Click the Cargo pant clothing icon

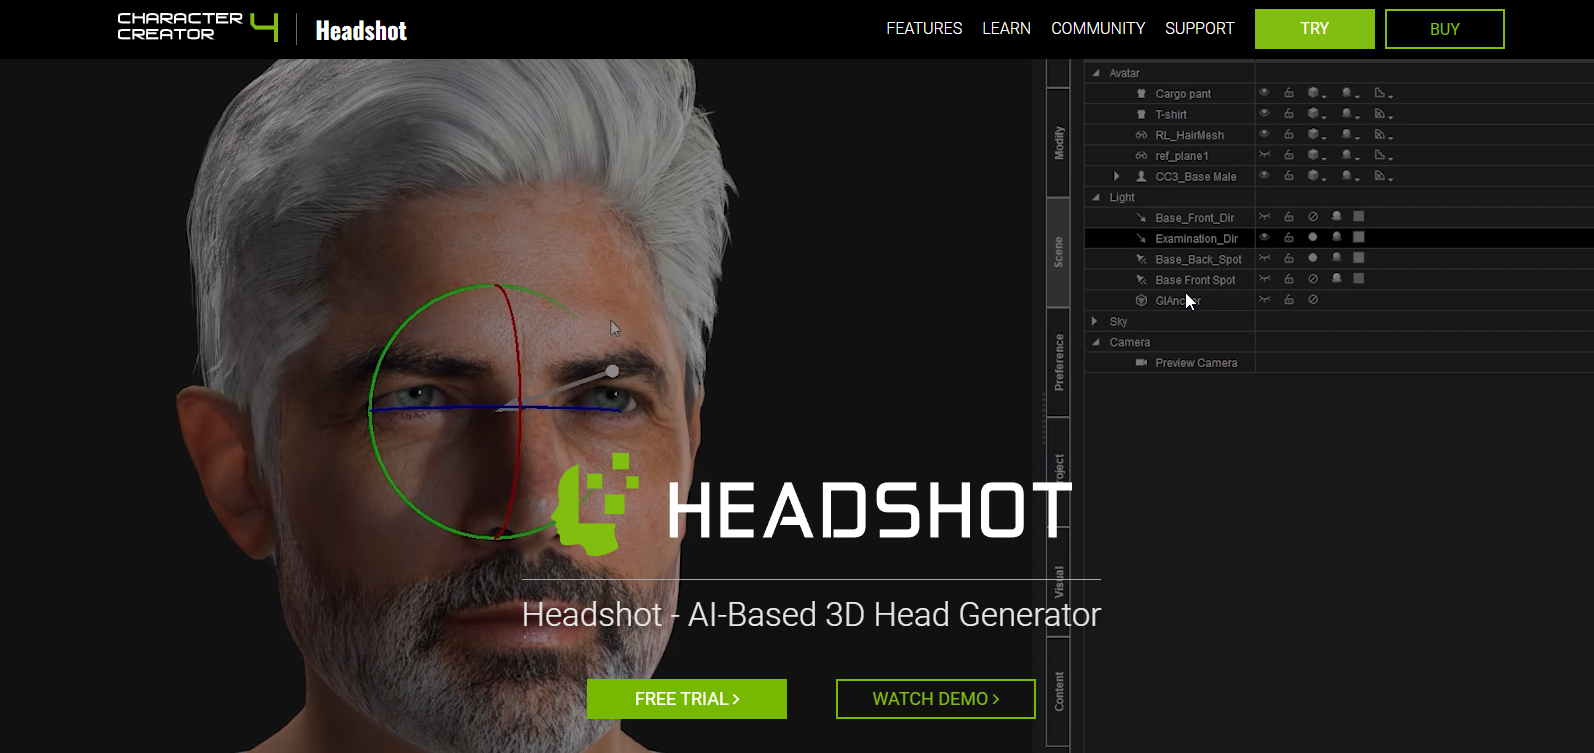[x=1141, y=94]
